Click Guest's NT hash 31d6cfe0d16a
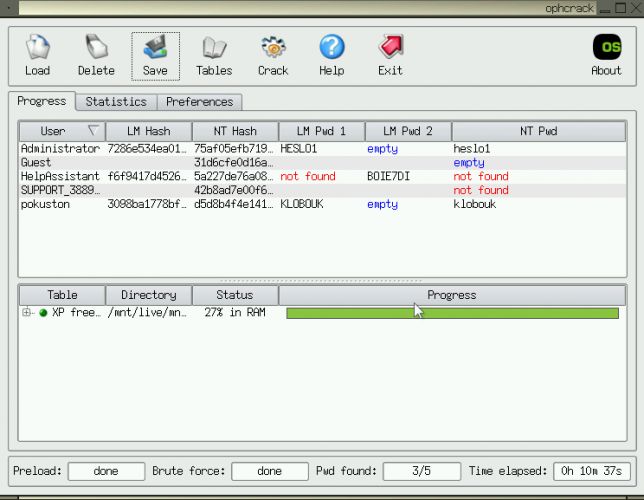 [233, 163]
